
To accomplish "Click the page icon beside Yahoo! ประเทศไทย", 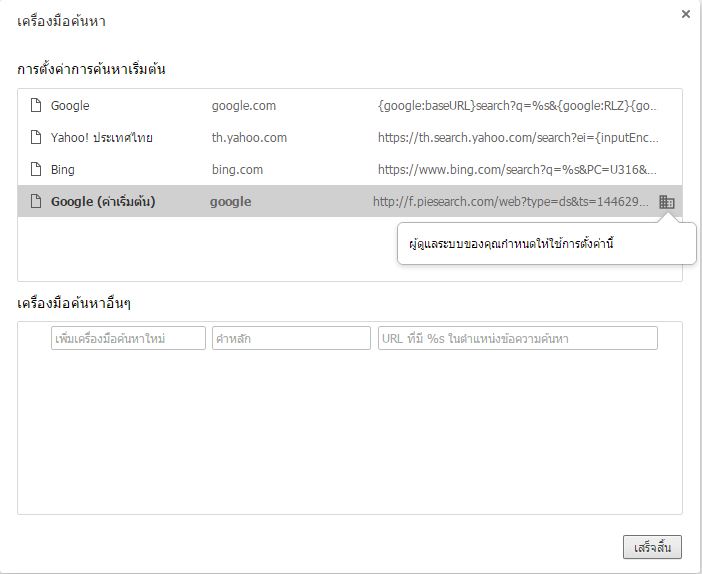I will pos(36,137).
